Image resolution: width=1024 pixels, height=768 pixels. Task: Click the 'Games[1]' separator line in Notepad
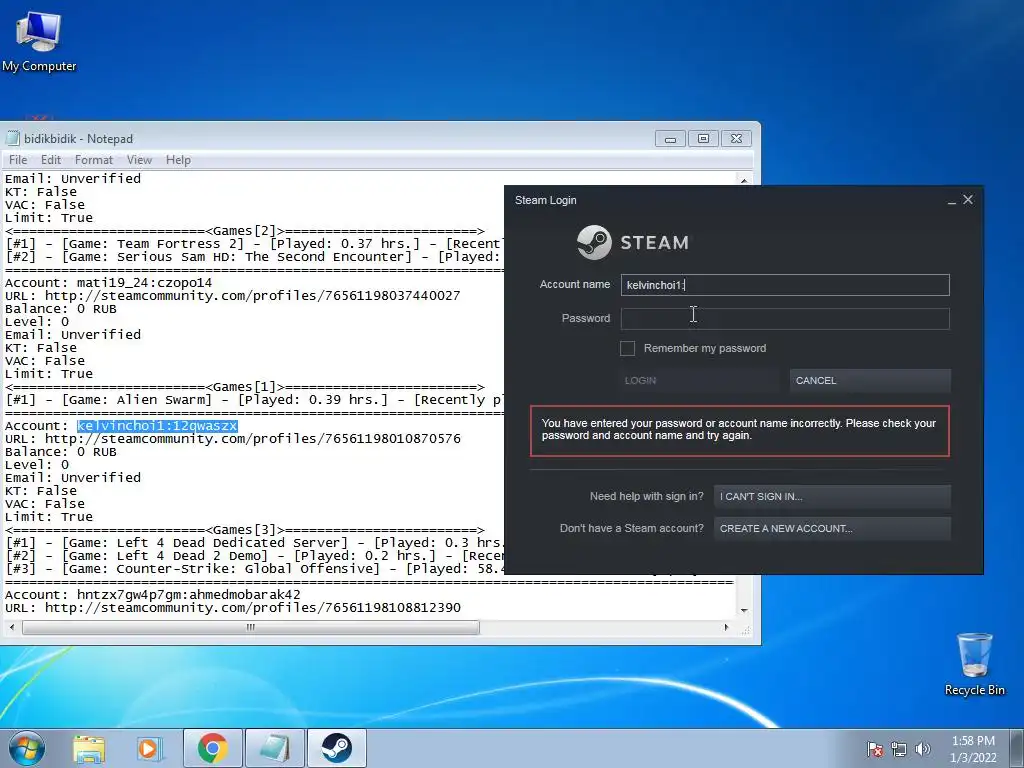tap(244, 387)
